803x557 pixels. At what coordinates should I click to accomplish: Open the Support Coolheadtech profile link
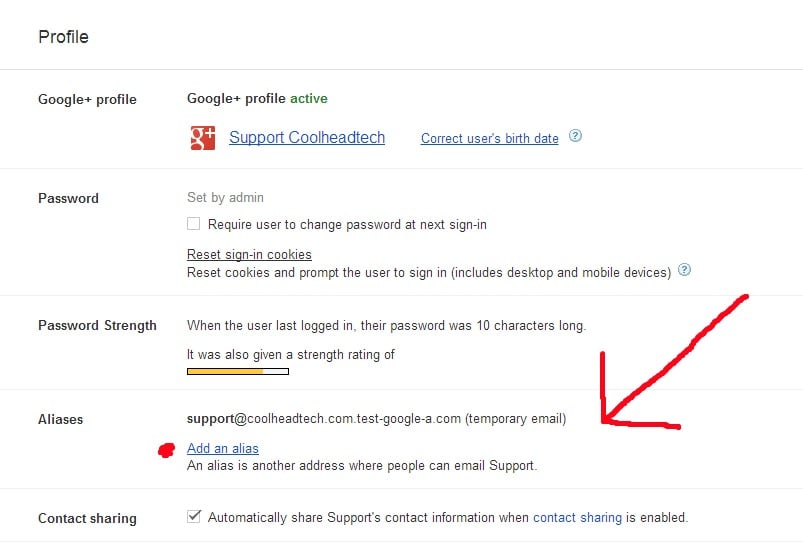306,138
